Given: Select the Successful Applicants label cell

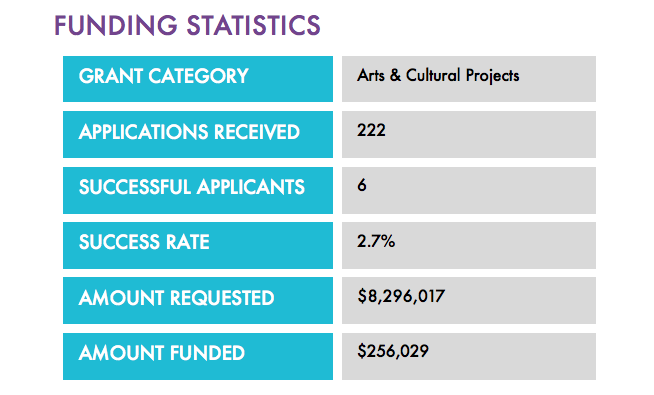Looking at the screenshot, I should pos(198,190).
